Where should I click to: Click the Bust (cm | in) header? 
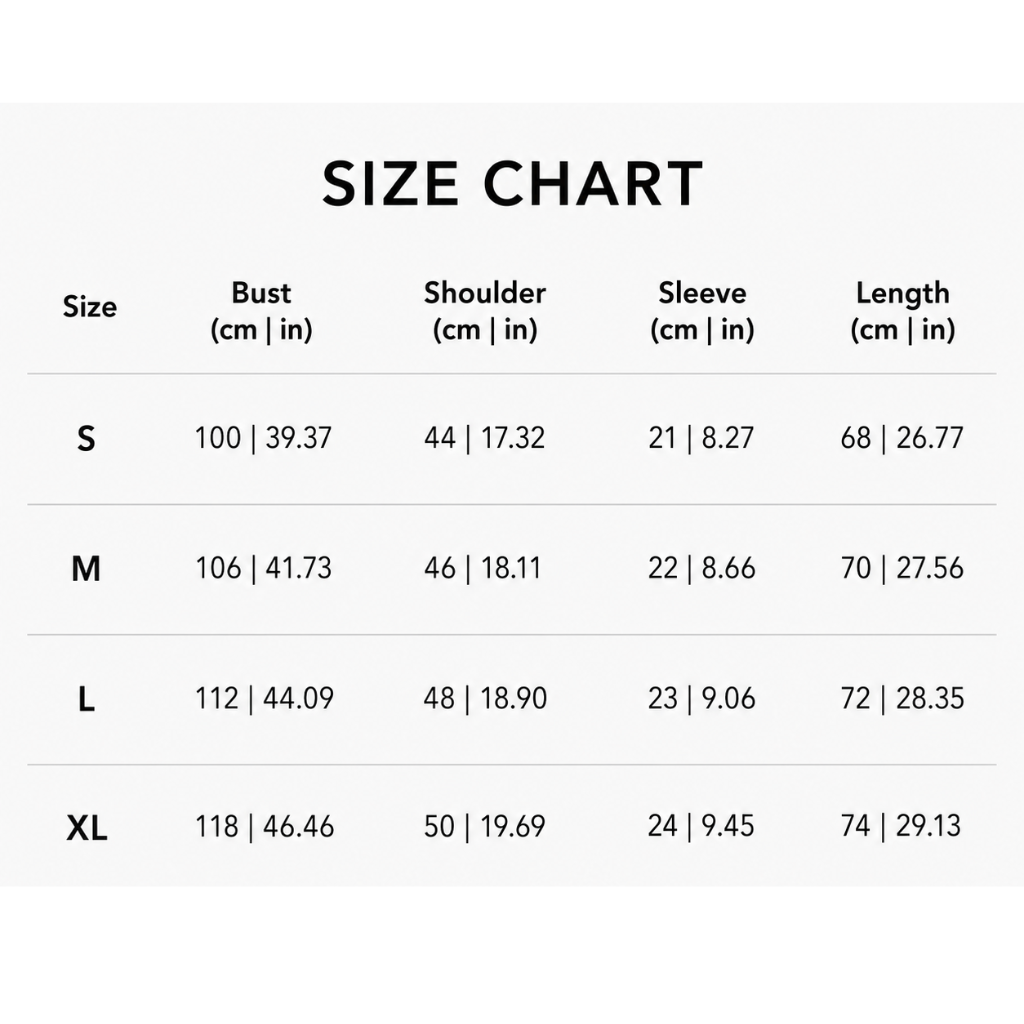pos(261,311)
